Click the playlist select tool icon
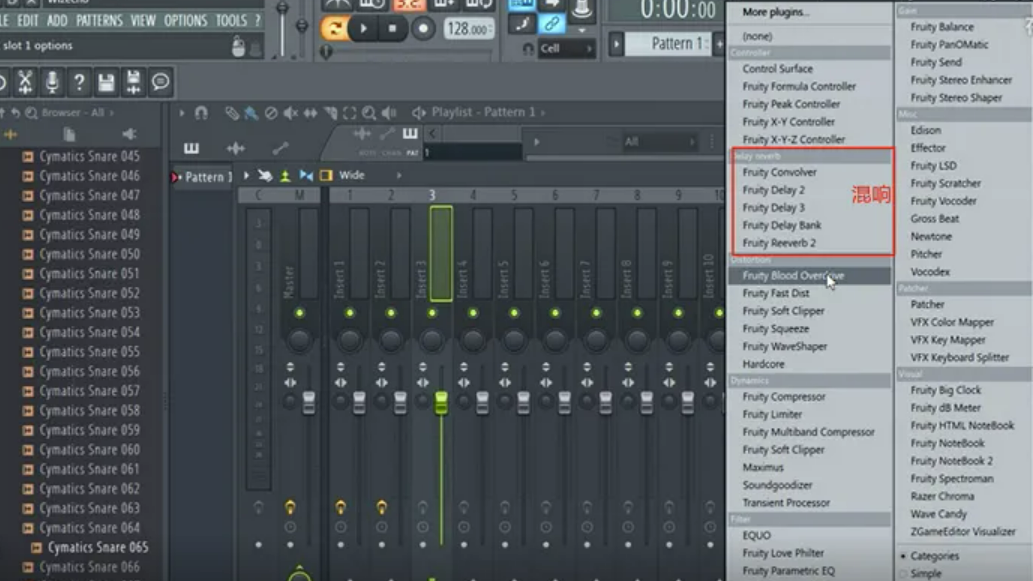1033x581 pixels. [349, 113]
